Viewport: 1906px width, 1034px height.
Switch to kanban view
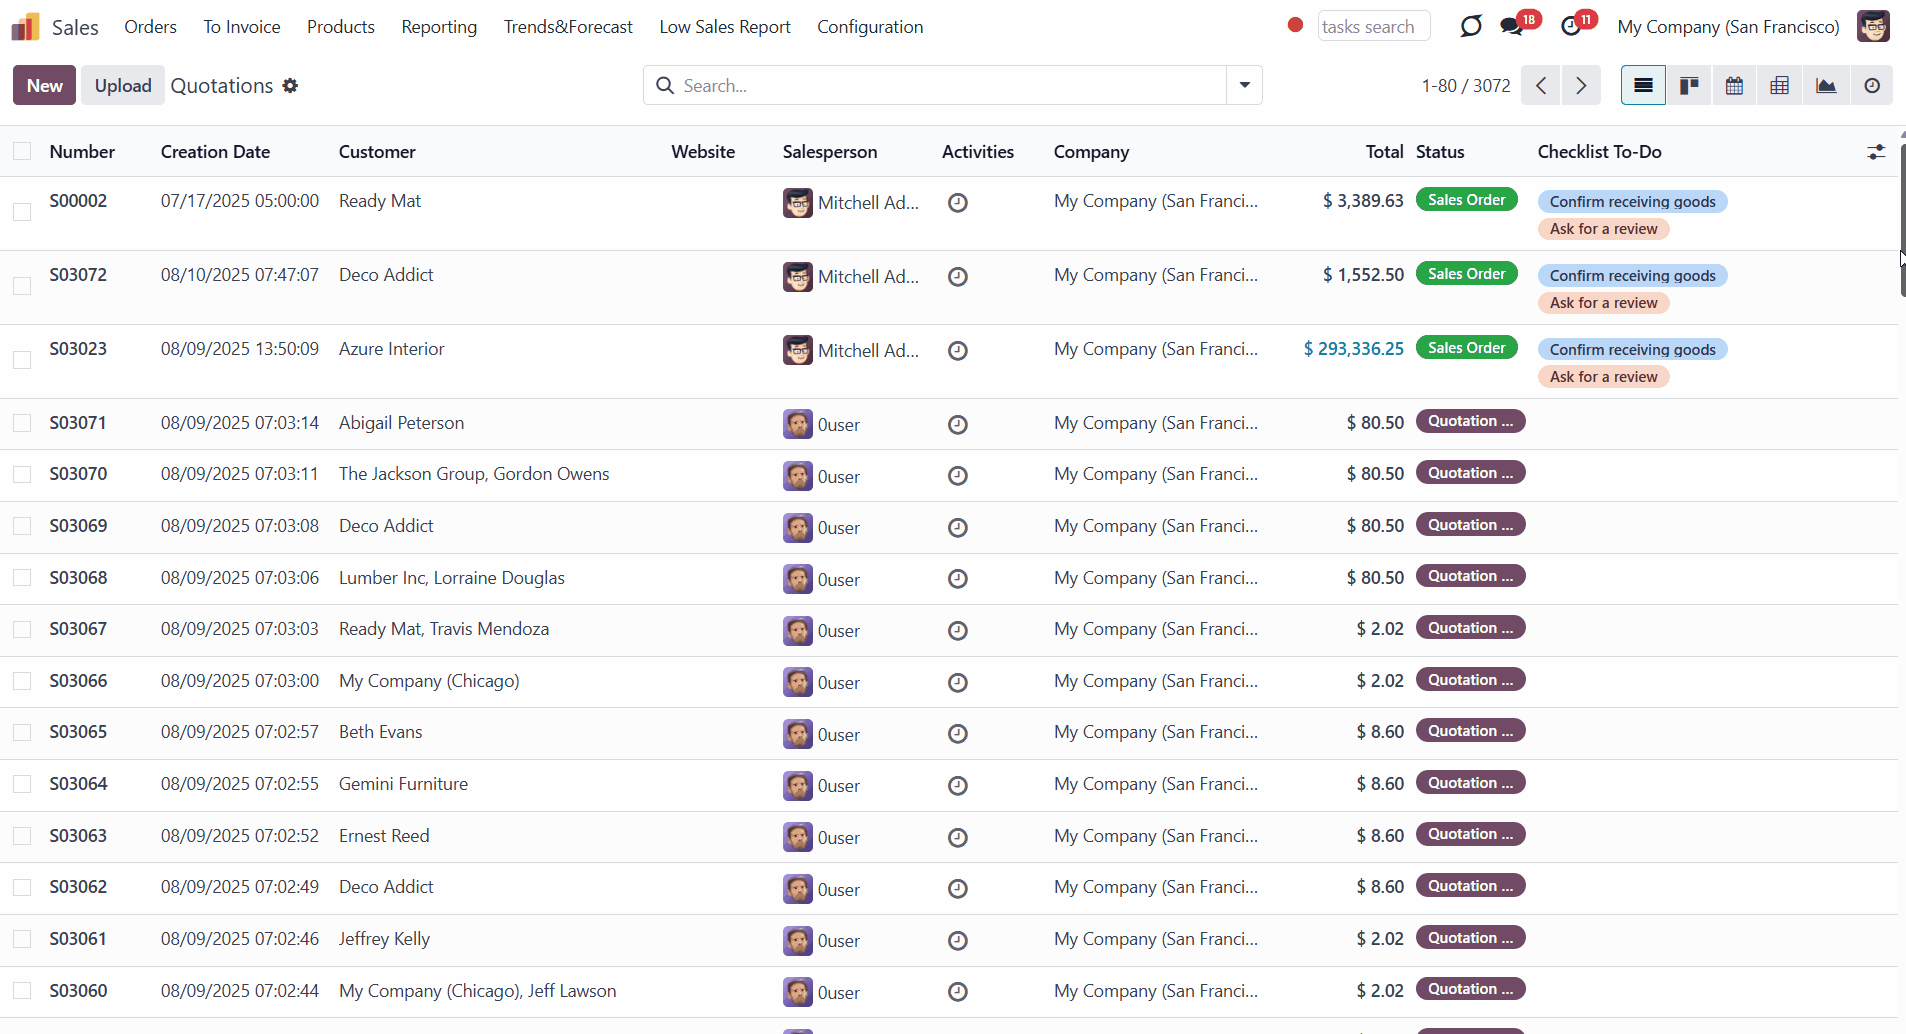[1689, 86]
